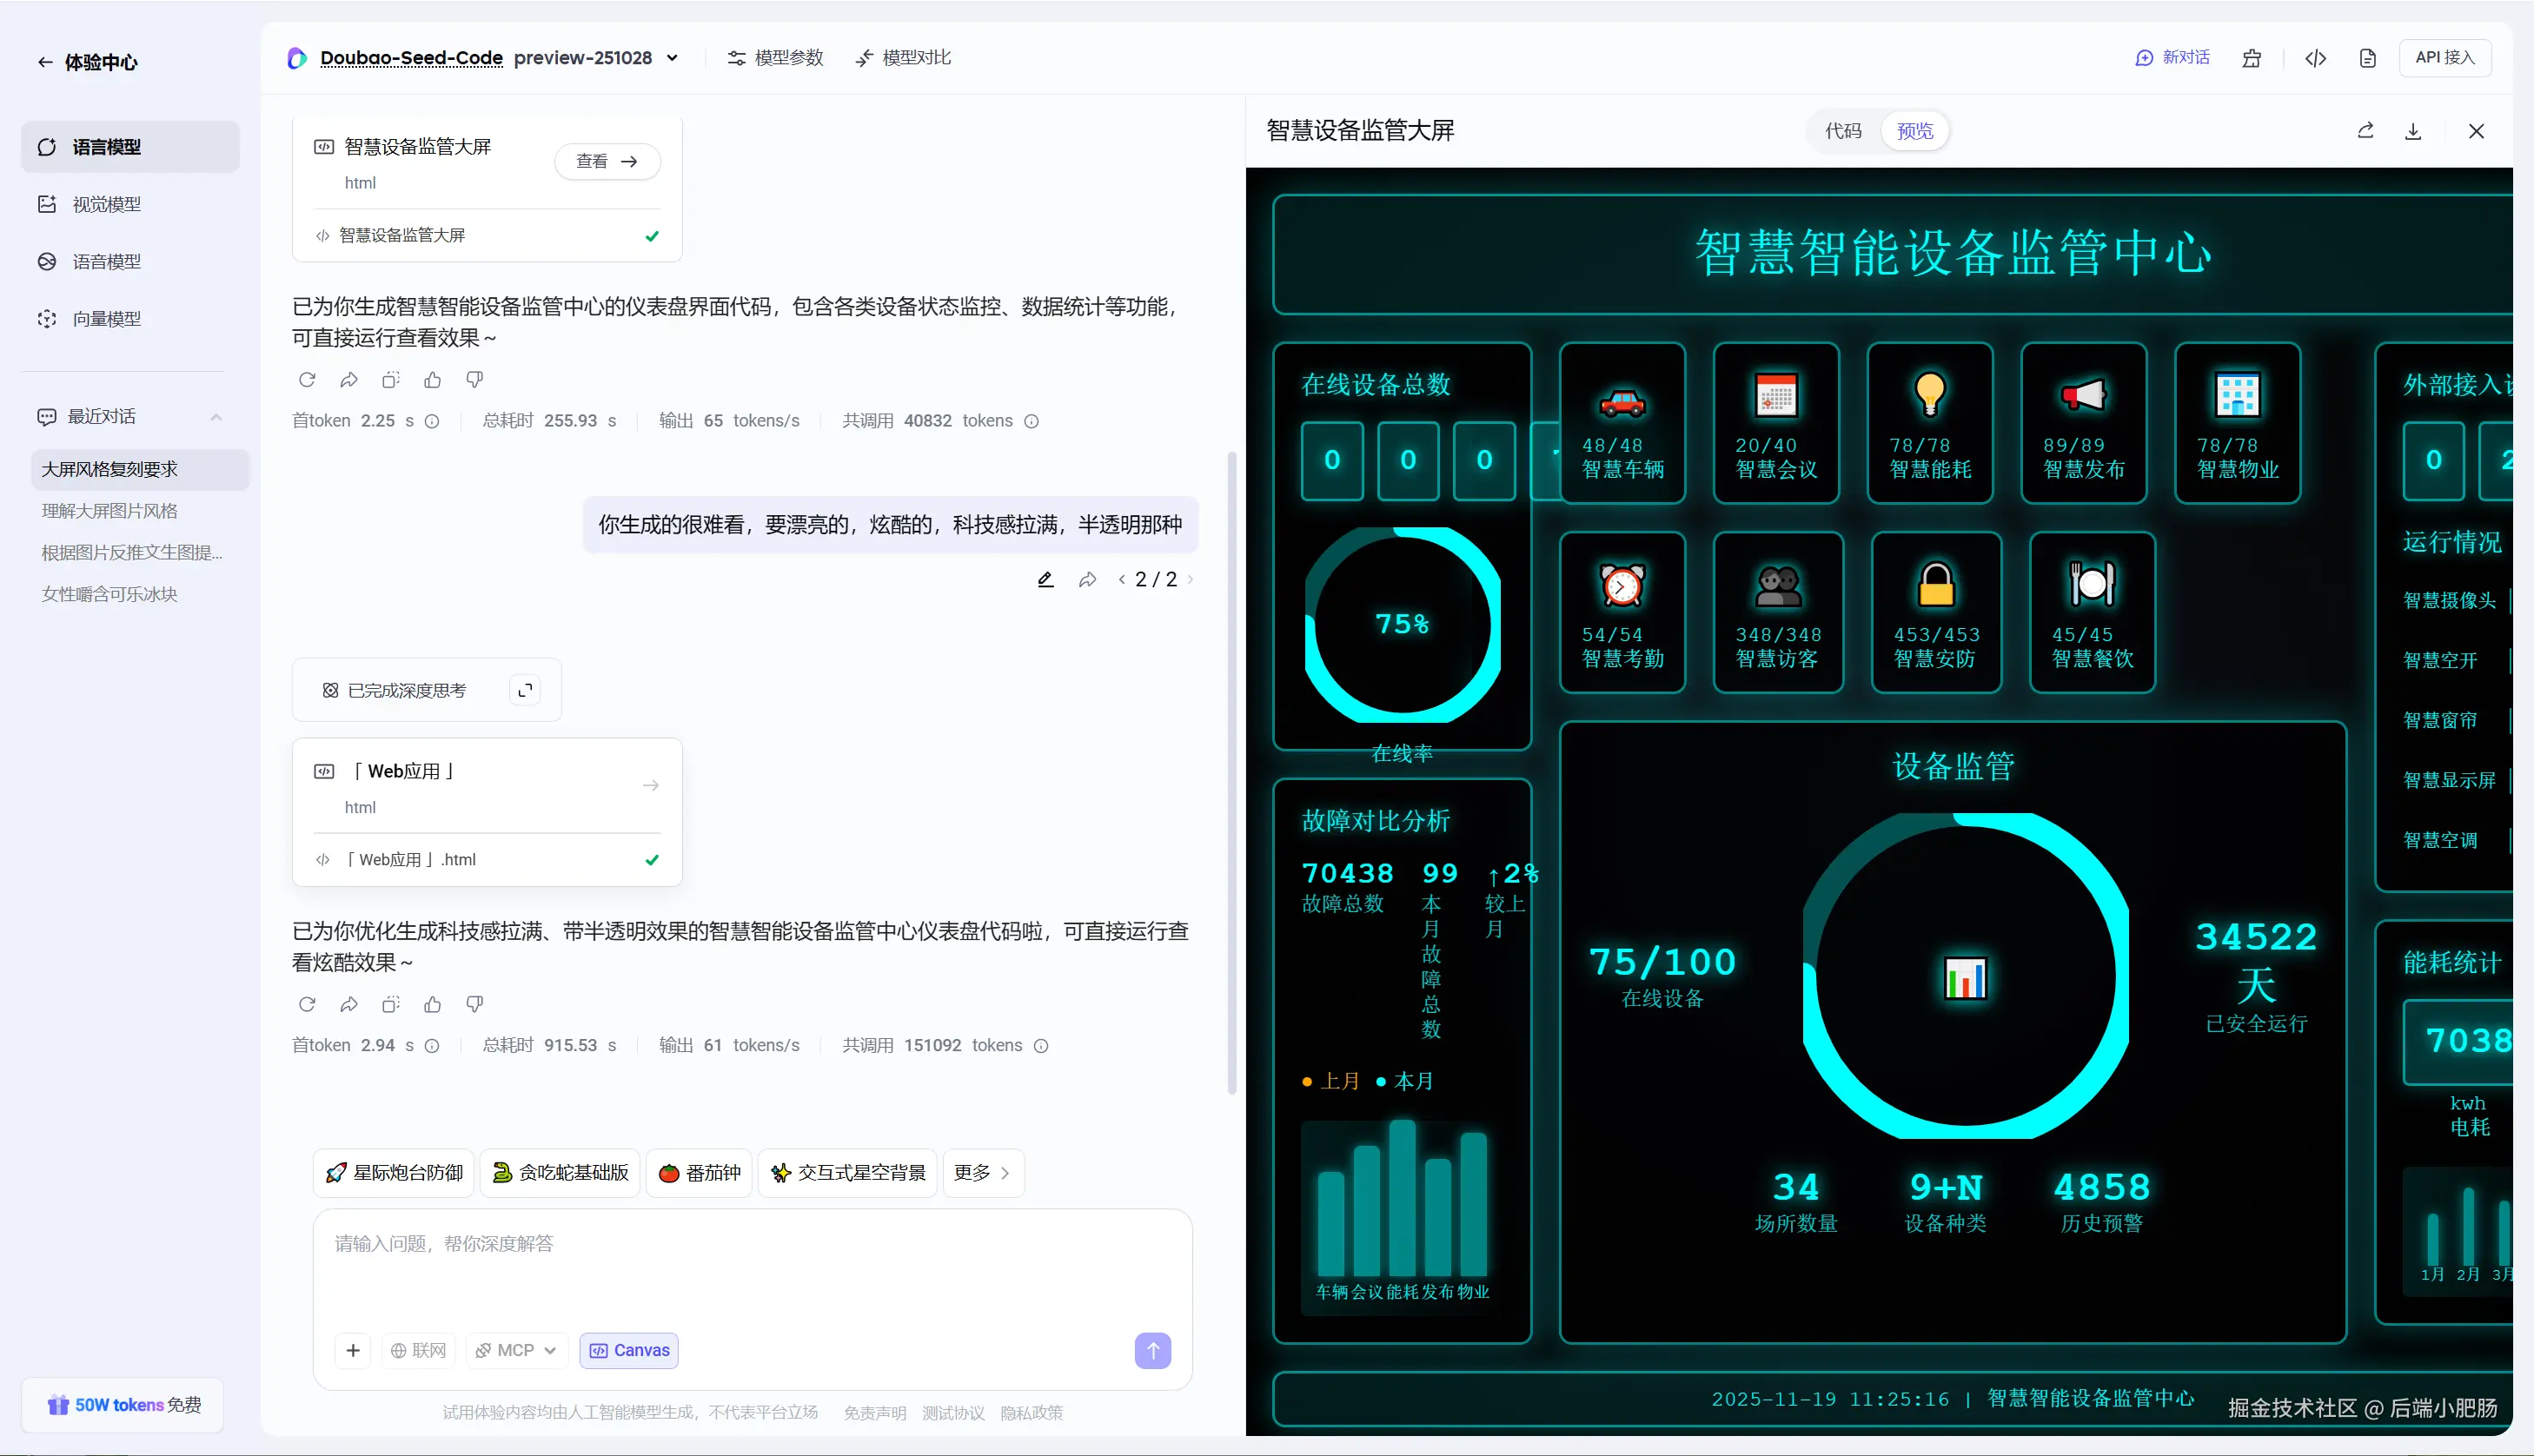The image size is (2534, 1456).
Task: Click the 查看 button on first code card
Action: pyautogui.click(x=606, y=161)
